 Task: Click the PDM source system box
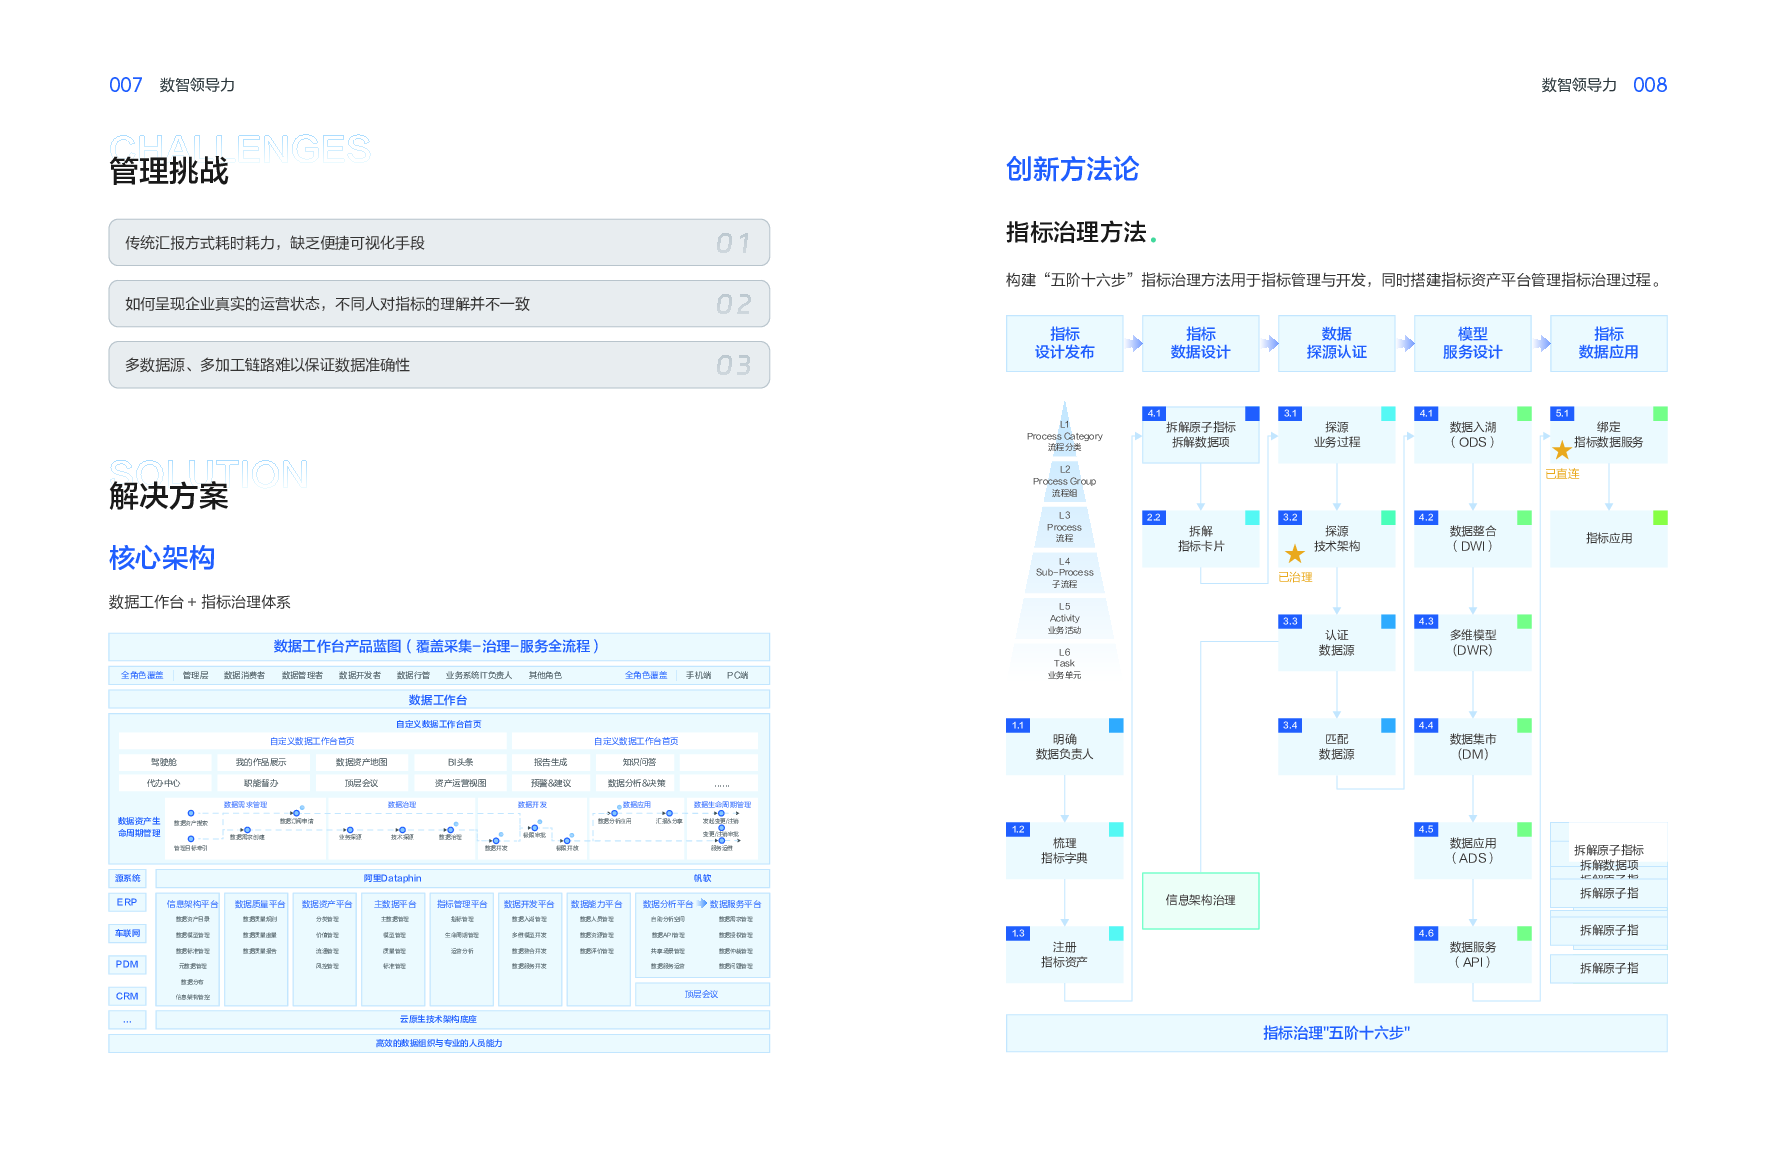[127, 964]
